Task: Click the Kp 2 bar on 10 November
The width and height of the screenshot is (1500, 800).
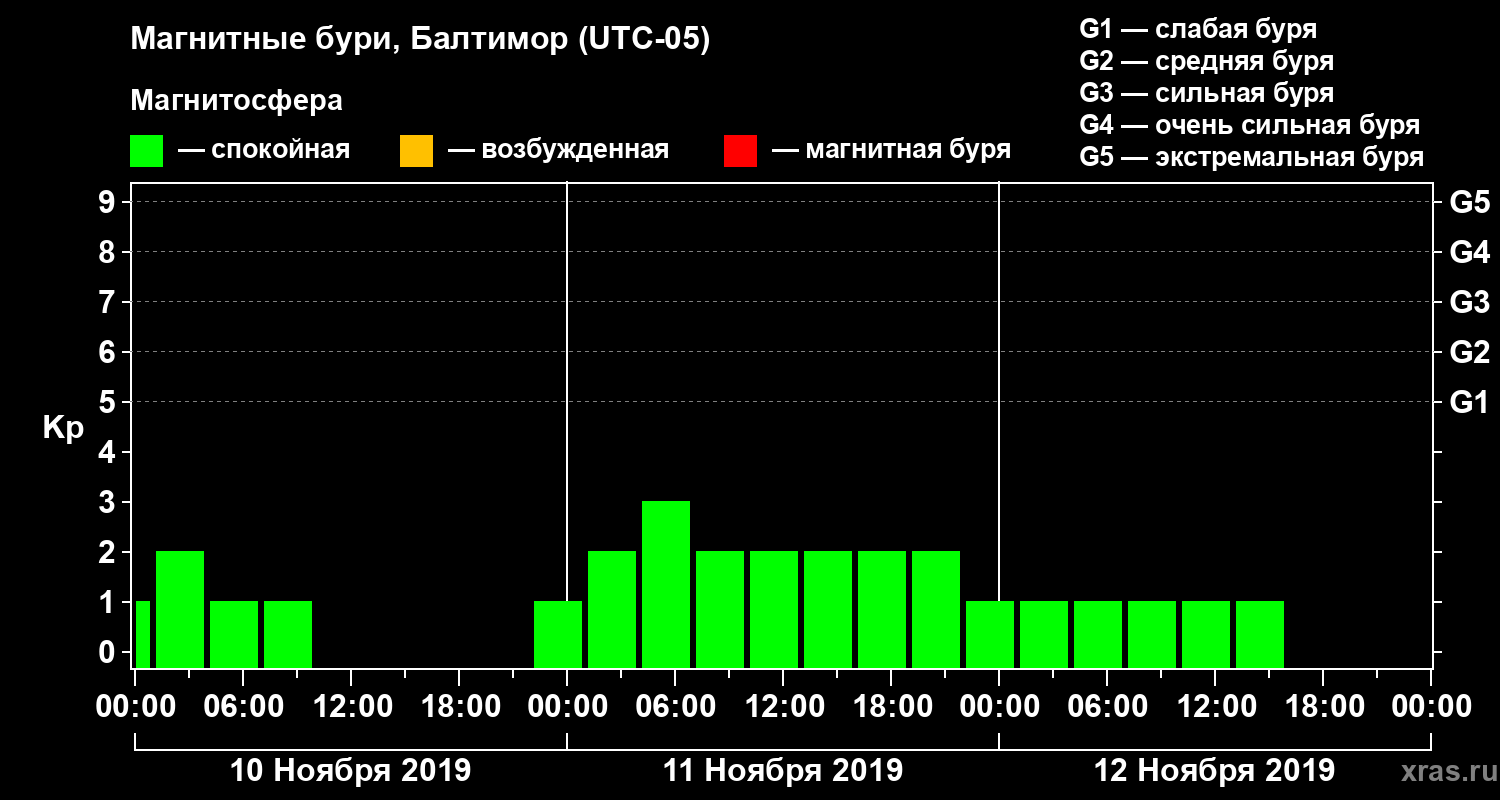Action: point(180,609)
